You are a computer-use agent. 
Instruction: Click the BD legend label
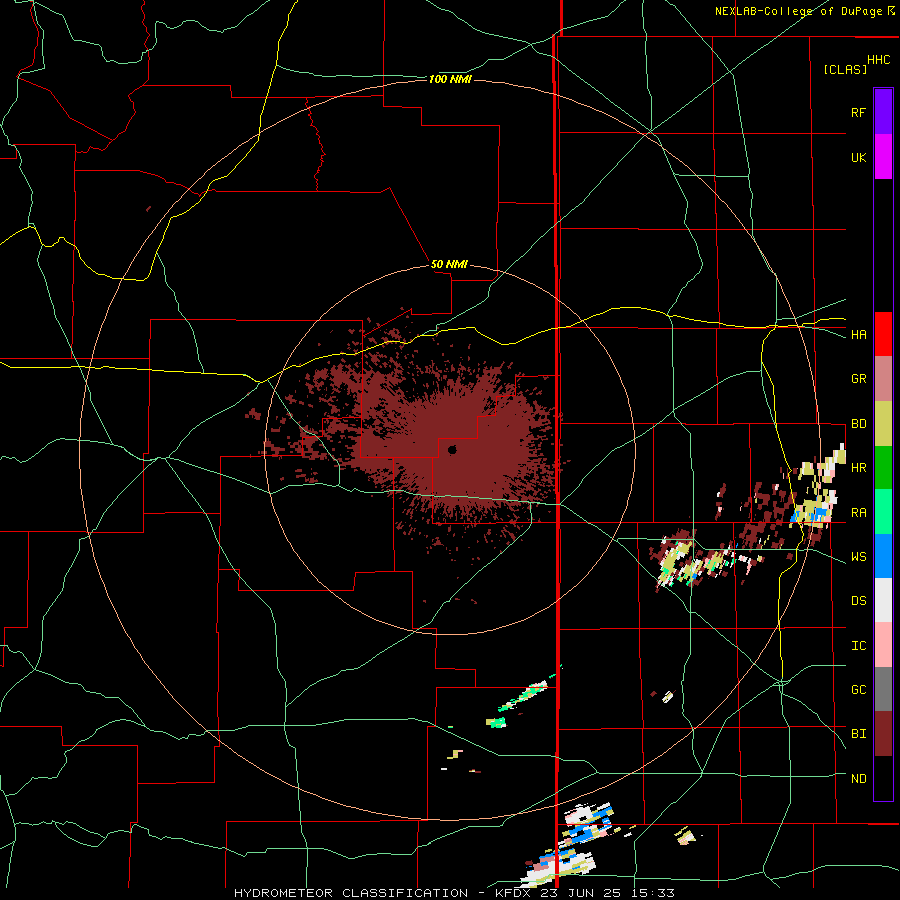click(858, 424)
